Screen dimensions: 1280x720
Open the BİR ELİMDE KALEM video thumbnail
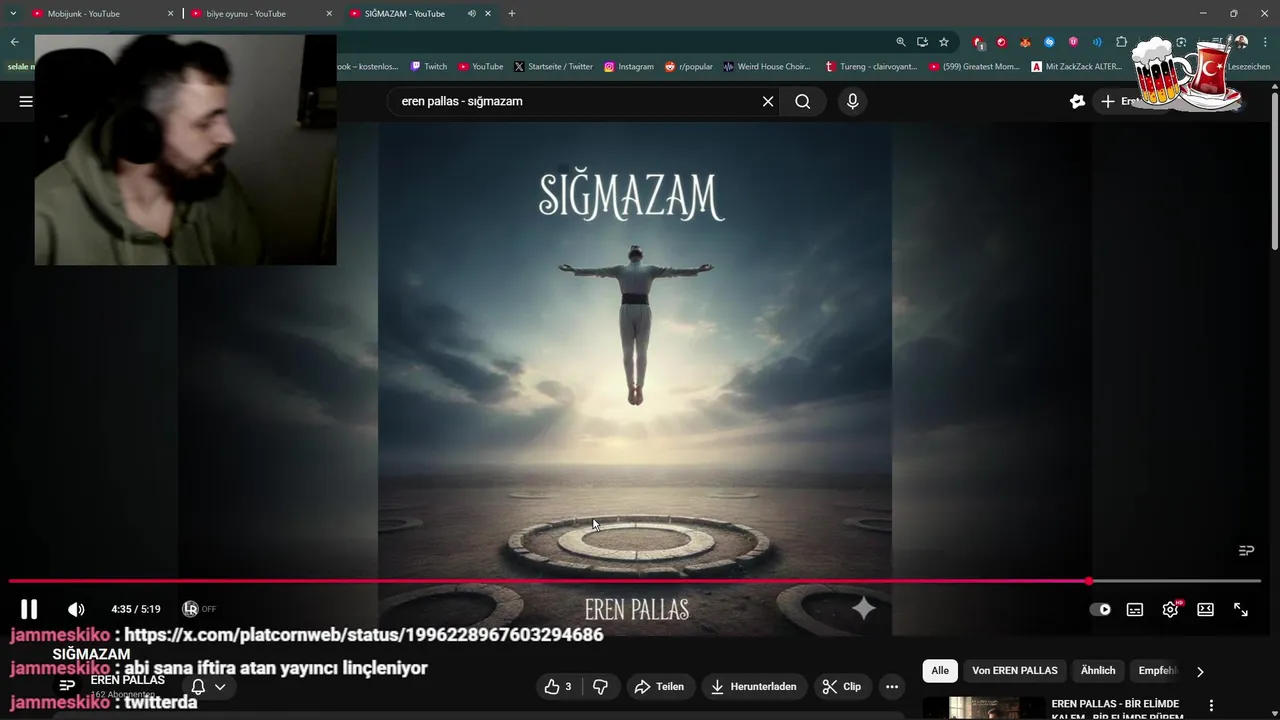click(x=983, y=708)
